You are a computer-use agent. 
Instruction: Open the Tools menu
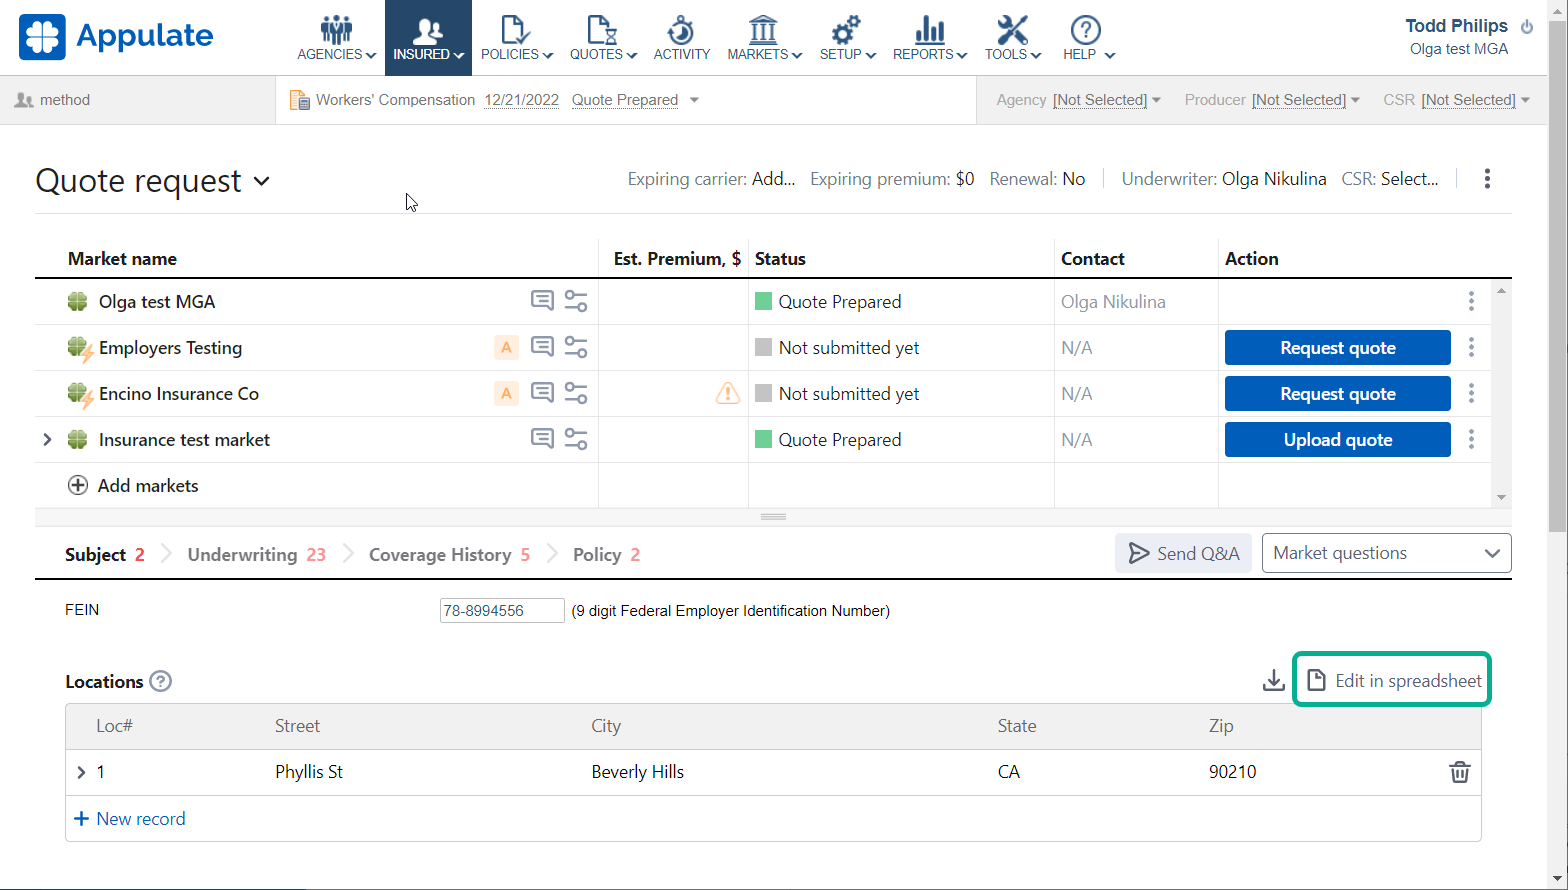click(x=1012, y=38)
